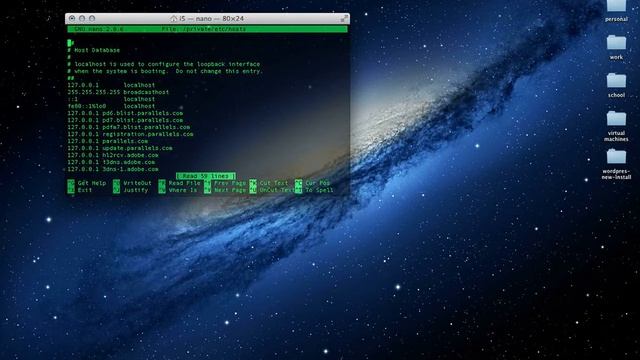Open the virtual machines folder
The height and width of the screenshot is (360, 640).
(616, 119)
